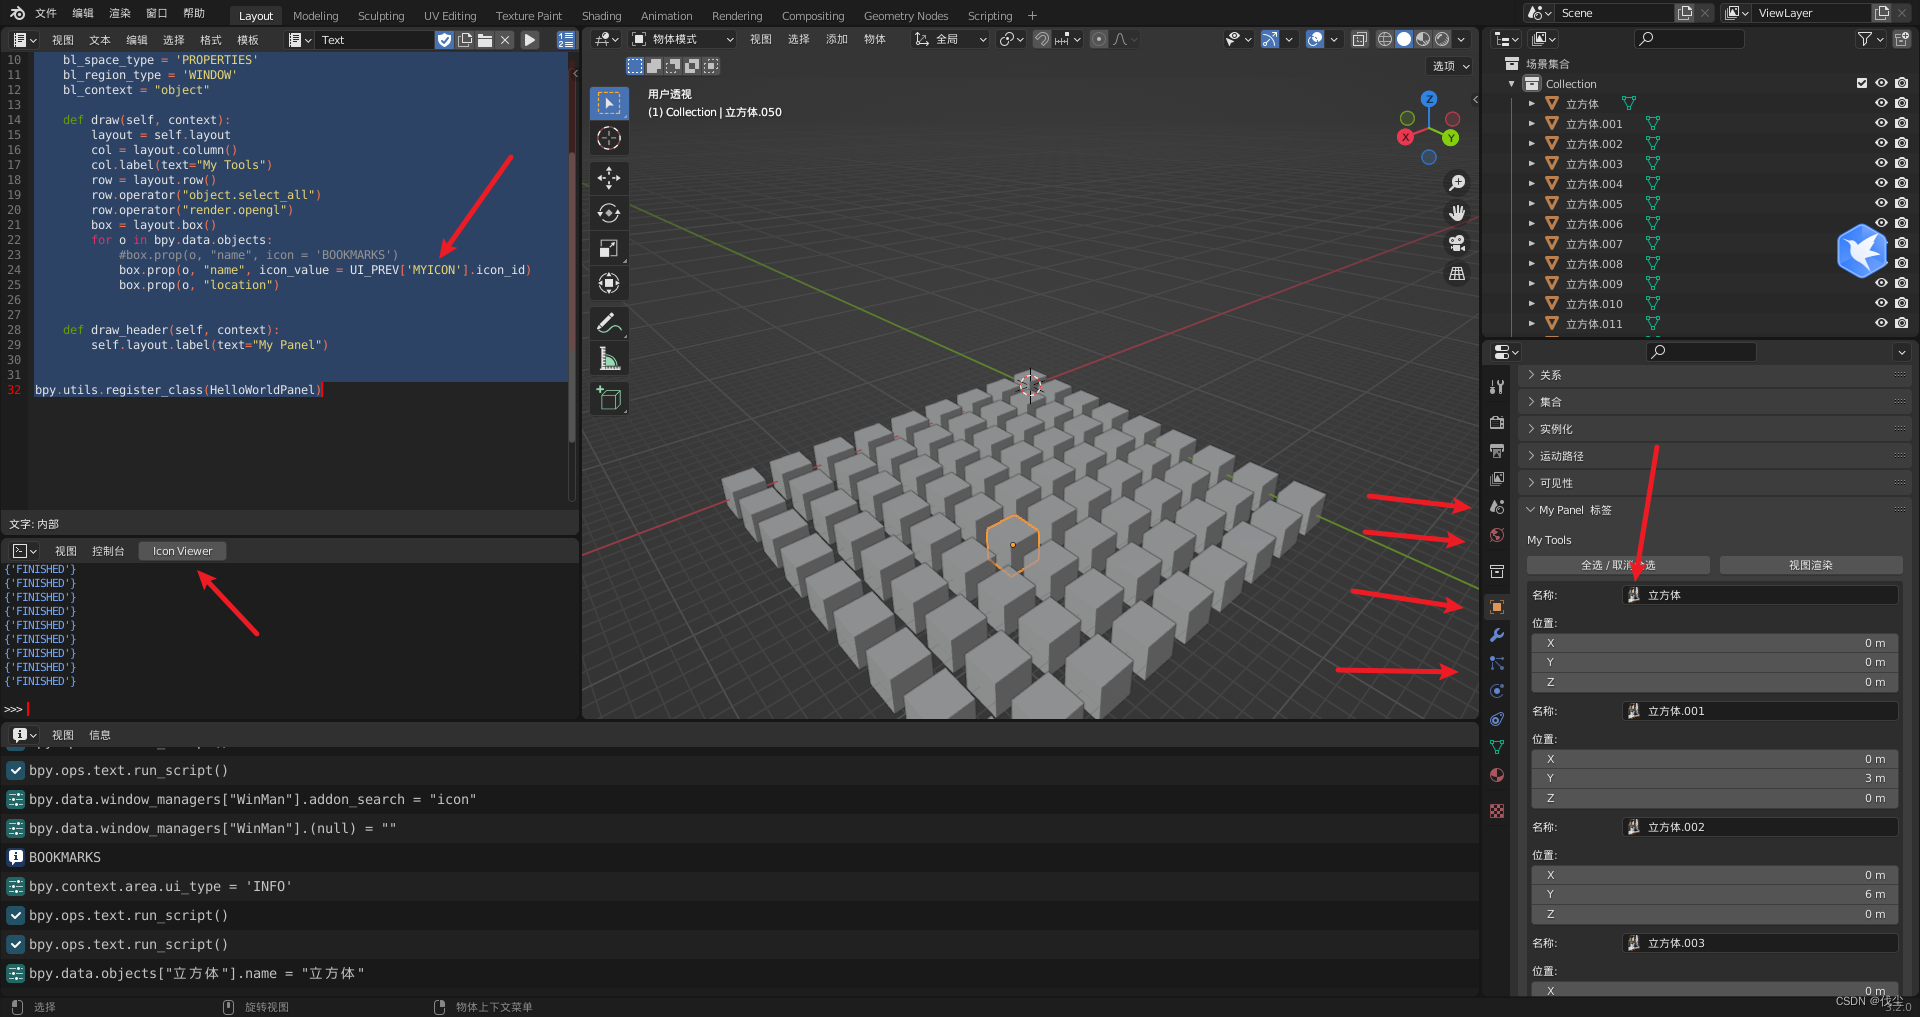1920x1017 pixels.
Task: Click the Y location field showing 3 m
Action: (x=1716, y=778)
